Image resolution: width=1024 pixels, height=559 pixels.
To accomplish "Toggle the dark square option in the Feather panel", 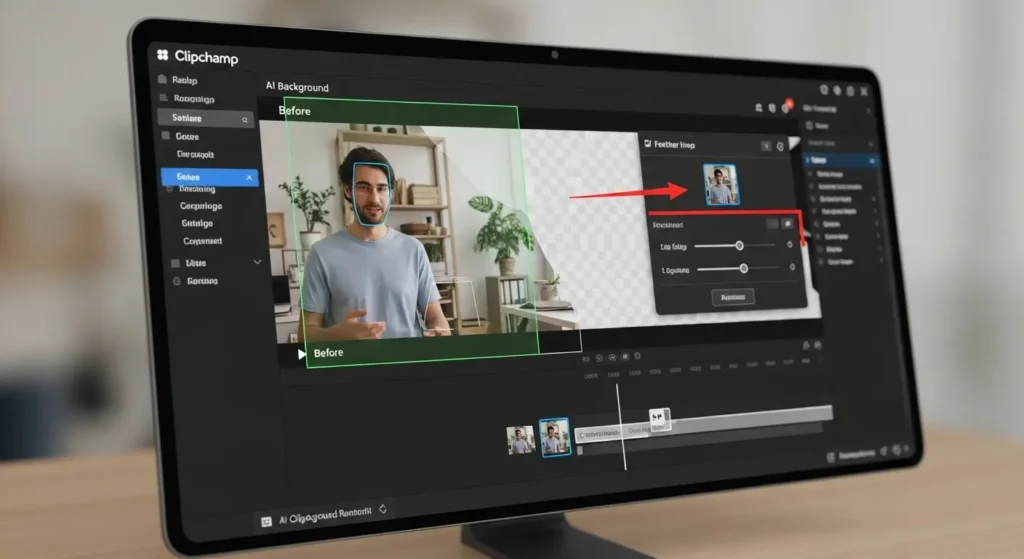I will (x=771, y=224).
